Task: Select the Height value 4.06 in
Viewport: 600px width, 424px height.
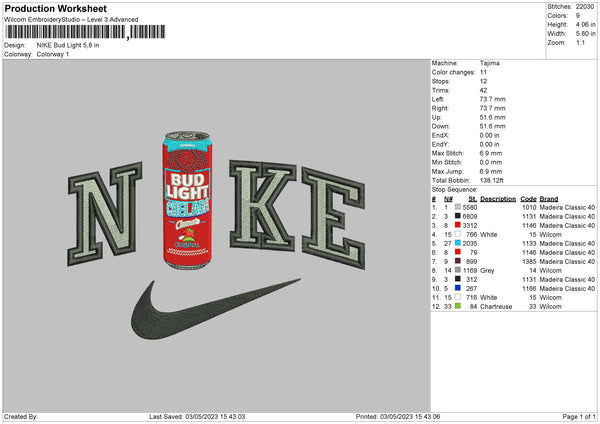Action: [585, 24]
